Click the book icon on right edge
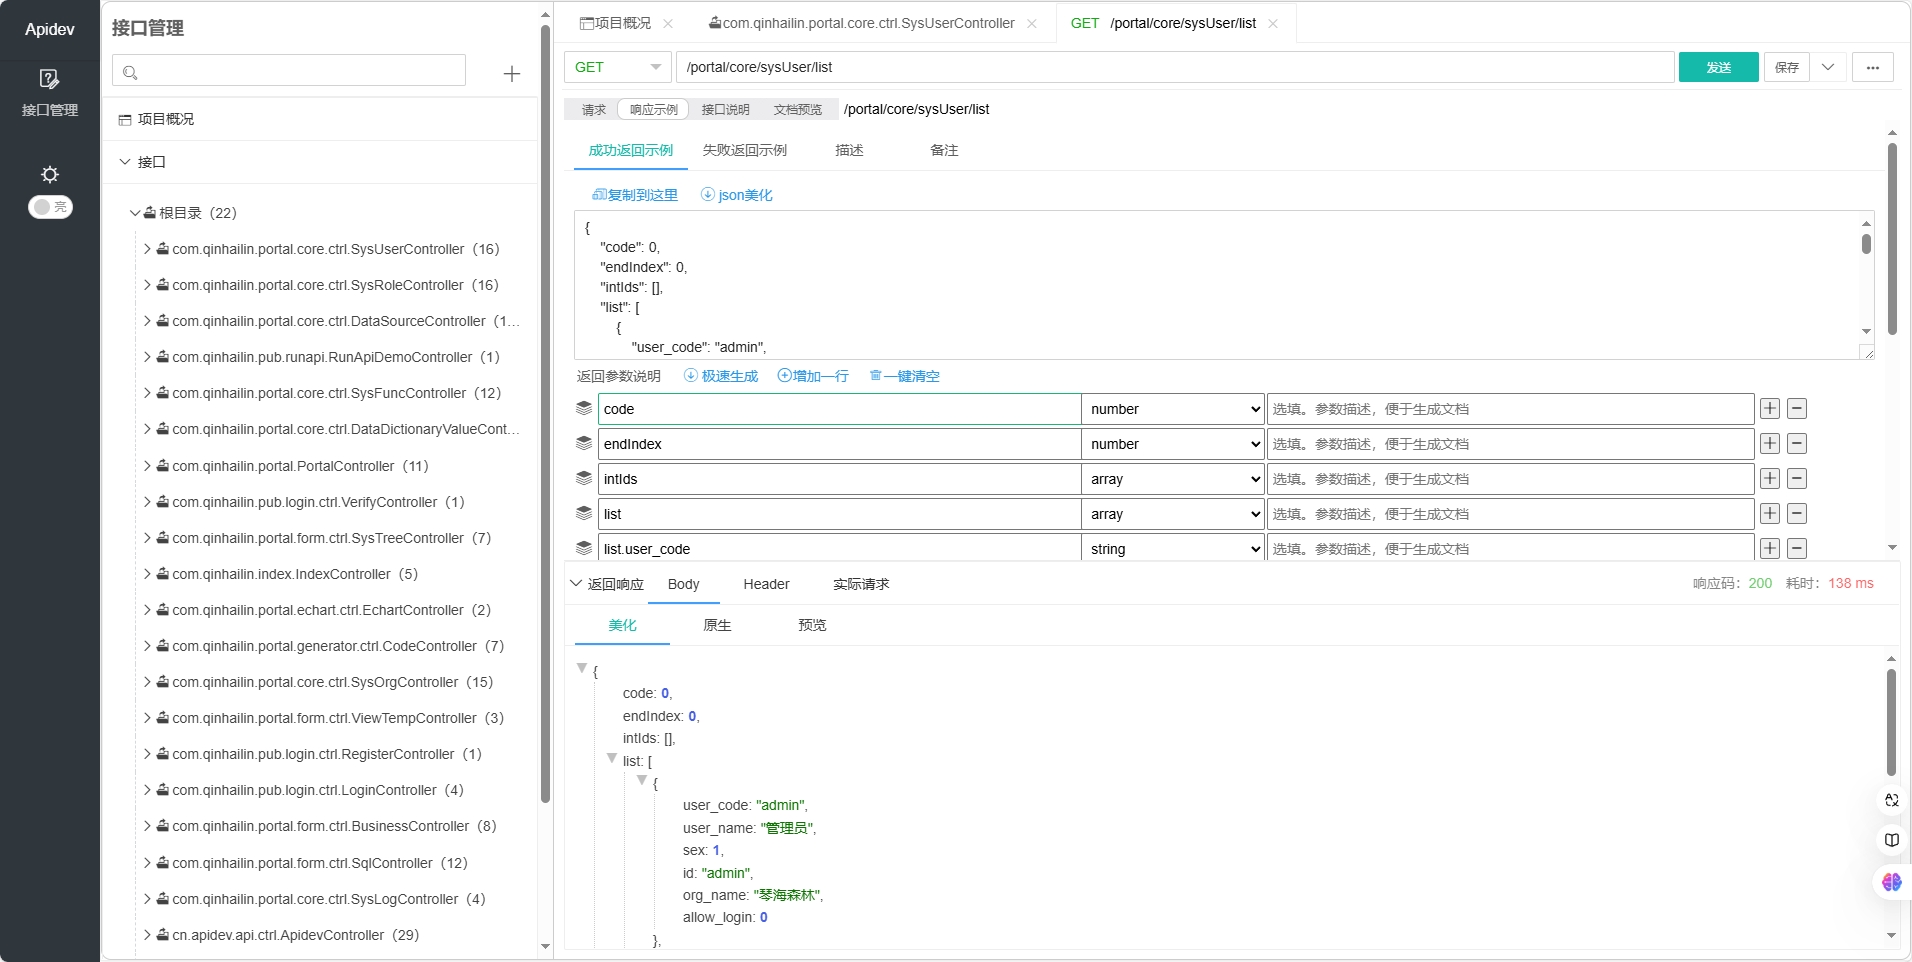The width and height of the screenshot is (1912, 962). tap(1891, 840)
